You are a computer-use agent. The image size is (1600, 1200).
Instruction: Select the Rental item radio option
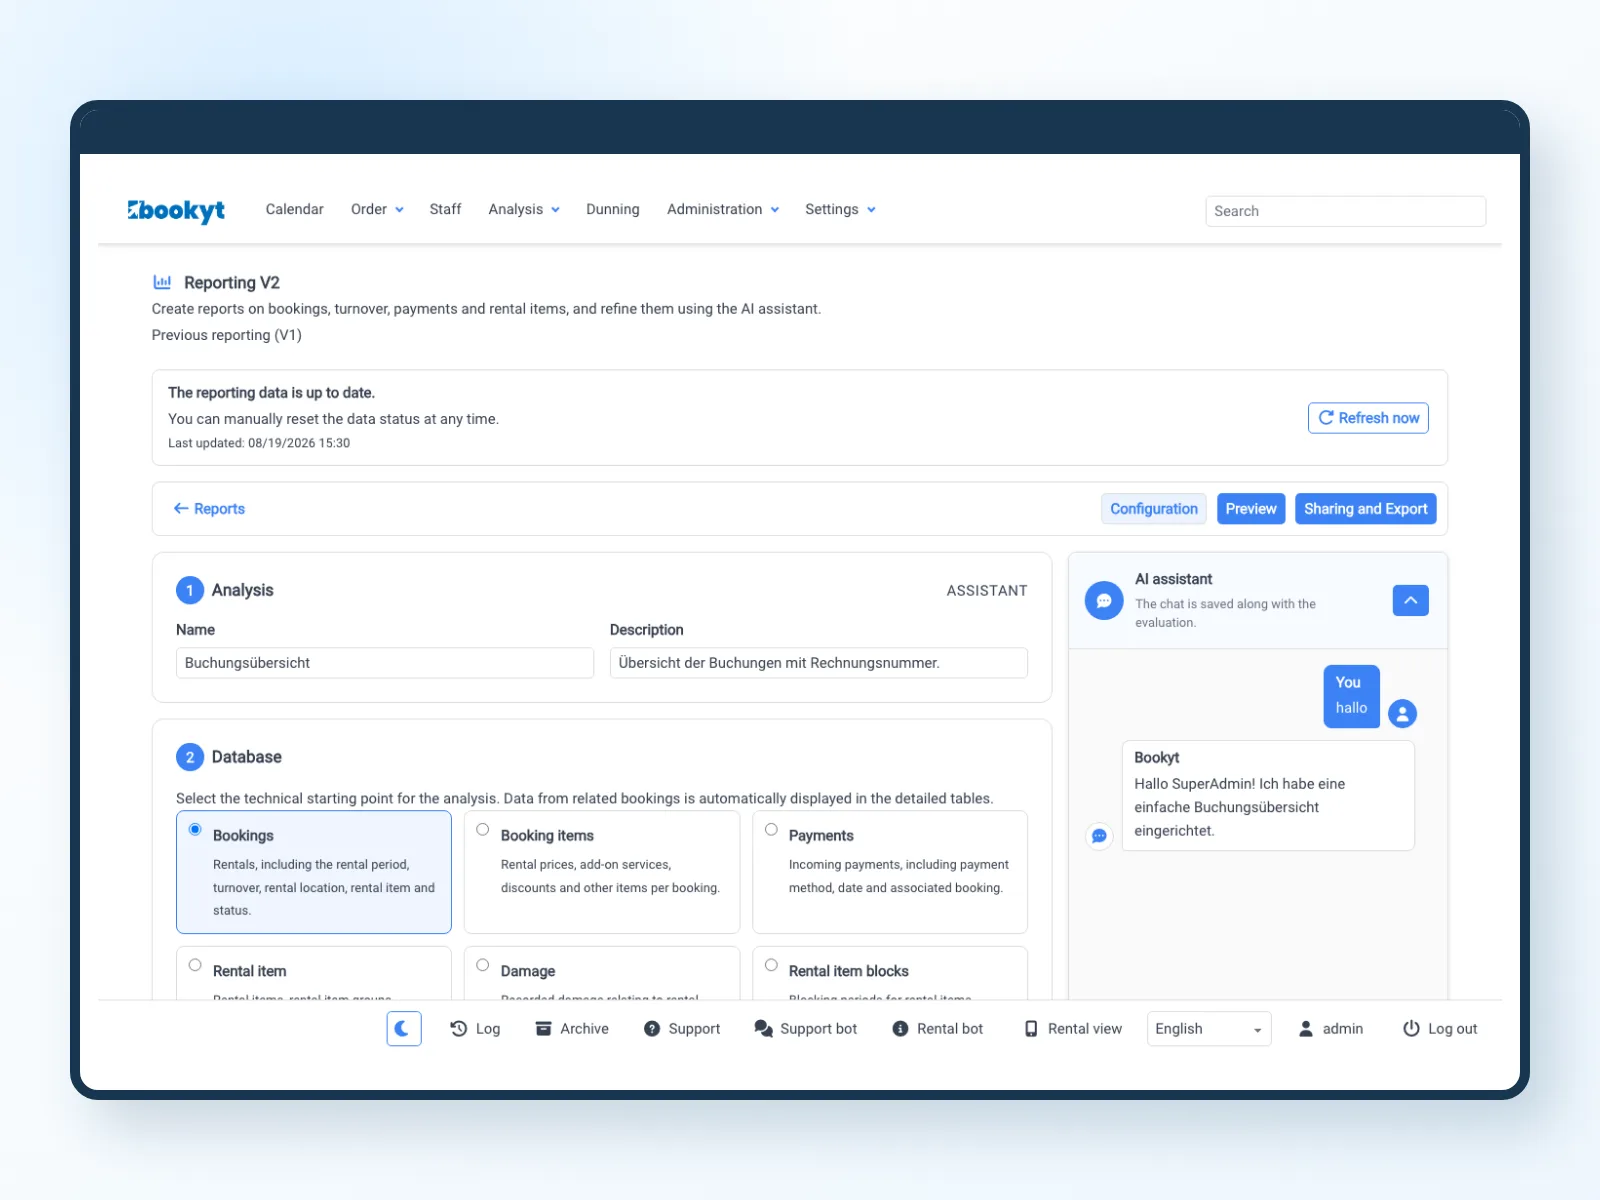pos(195,965)
